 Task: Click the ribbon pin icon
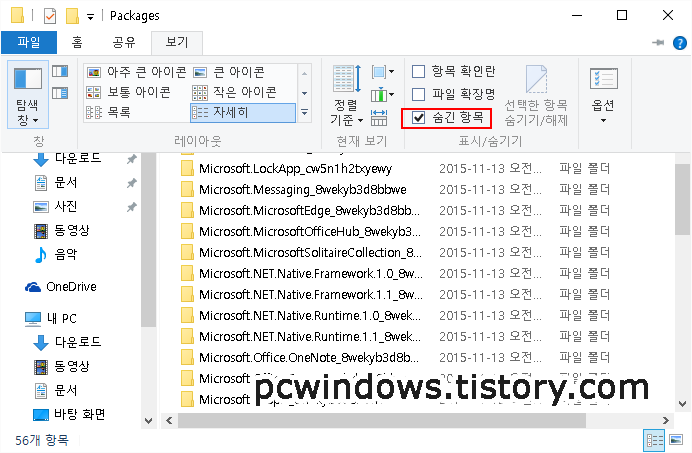[658, 42]
